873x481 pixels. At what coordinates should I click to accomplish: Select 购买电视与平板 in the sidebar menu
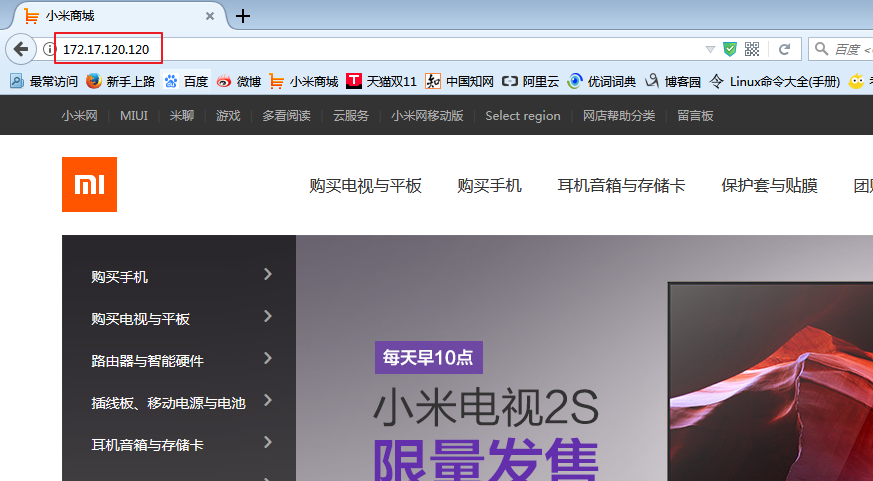point(140,319)
